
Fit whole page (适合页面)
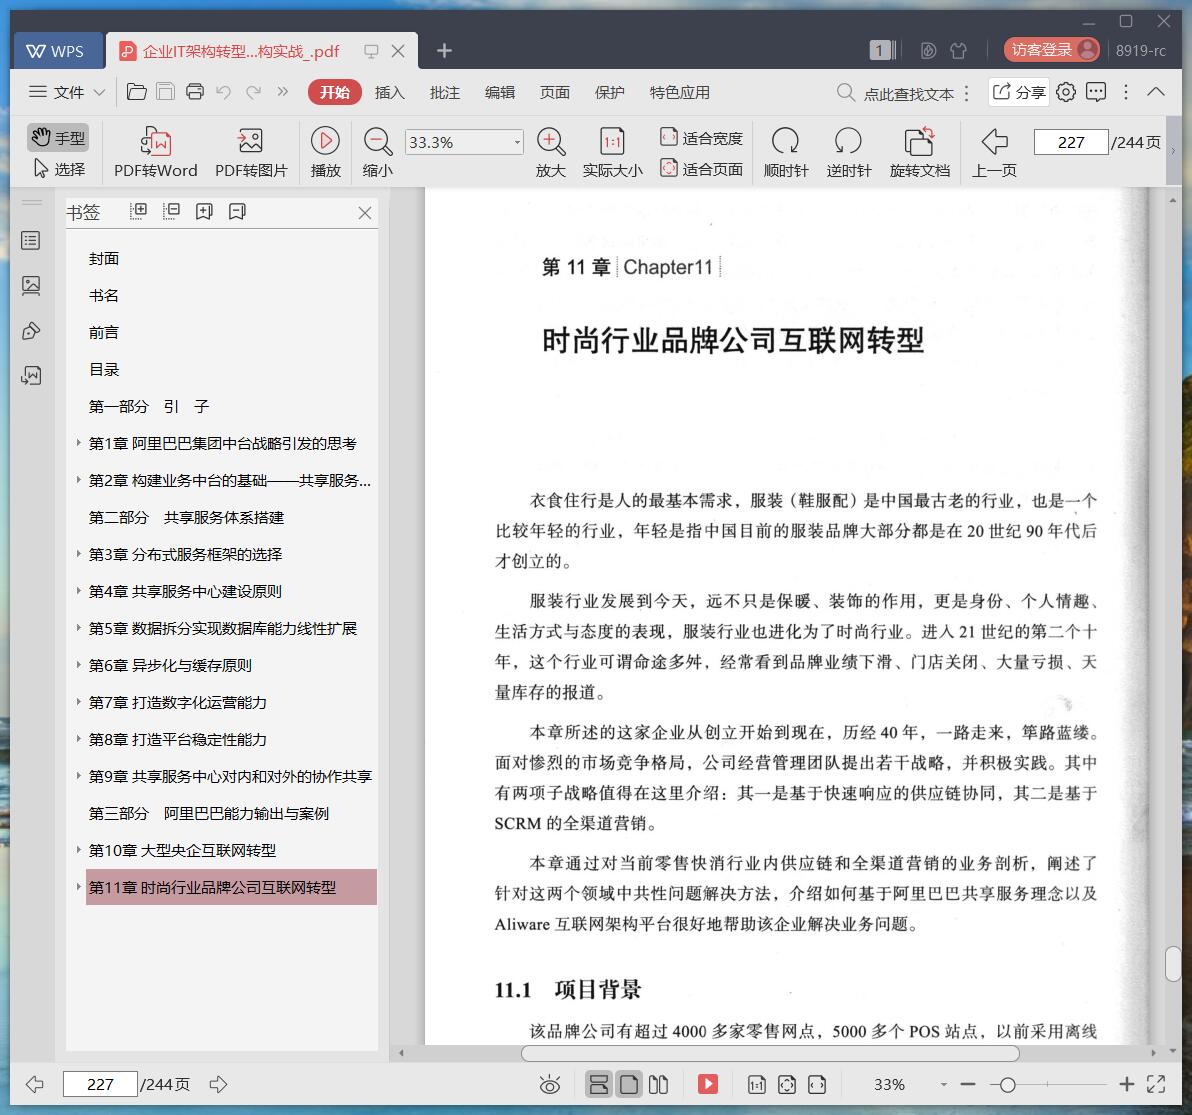pos(701,169)
